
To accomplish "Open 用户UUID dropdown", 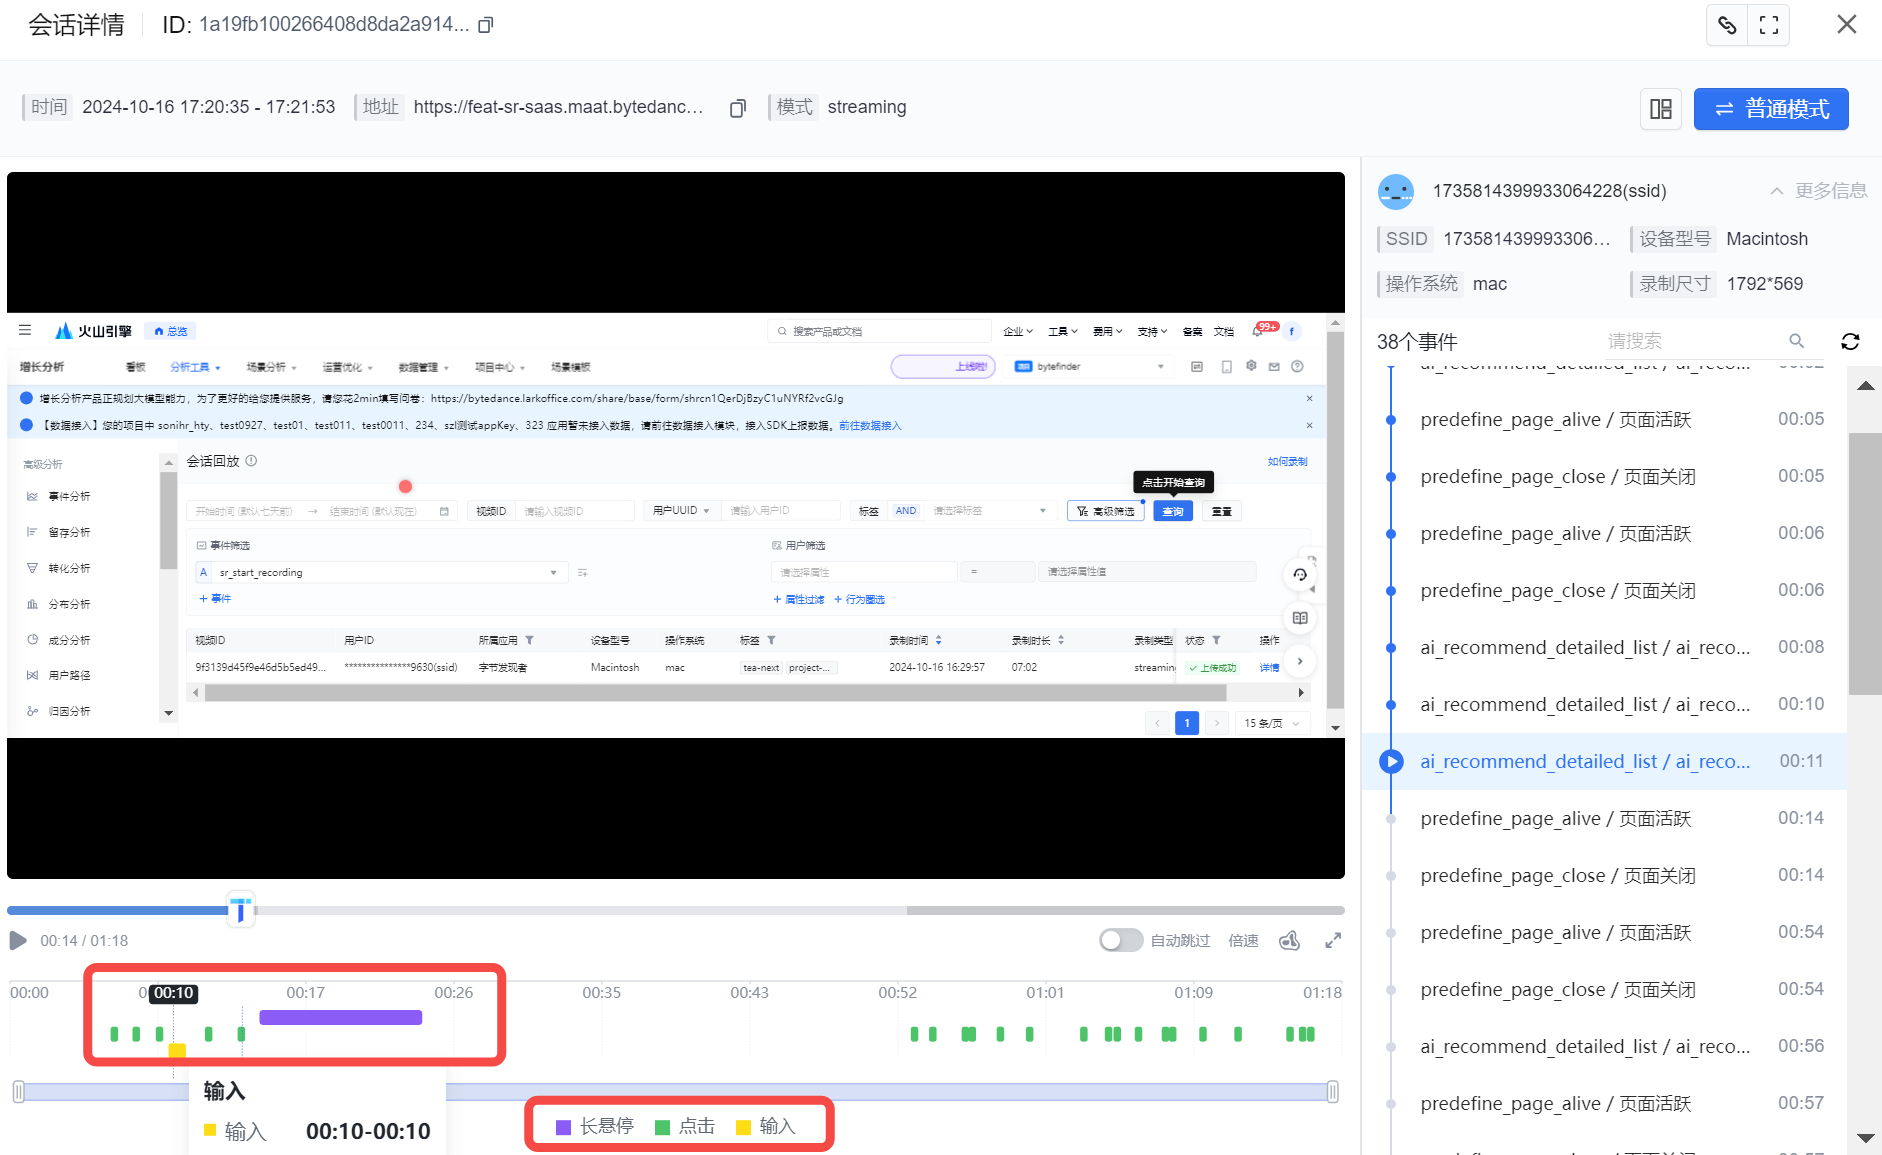I will [x=680, y=511].
